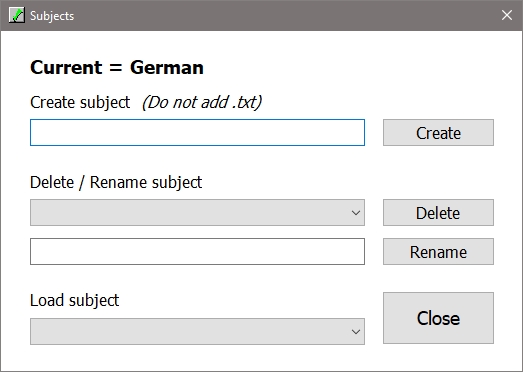Click the Rename button

click(x=438, y=252)
